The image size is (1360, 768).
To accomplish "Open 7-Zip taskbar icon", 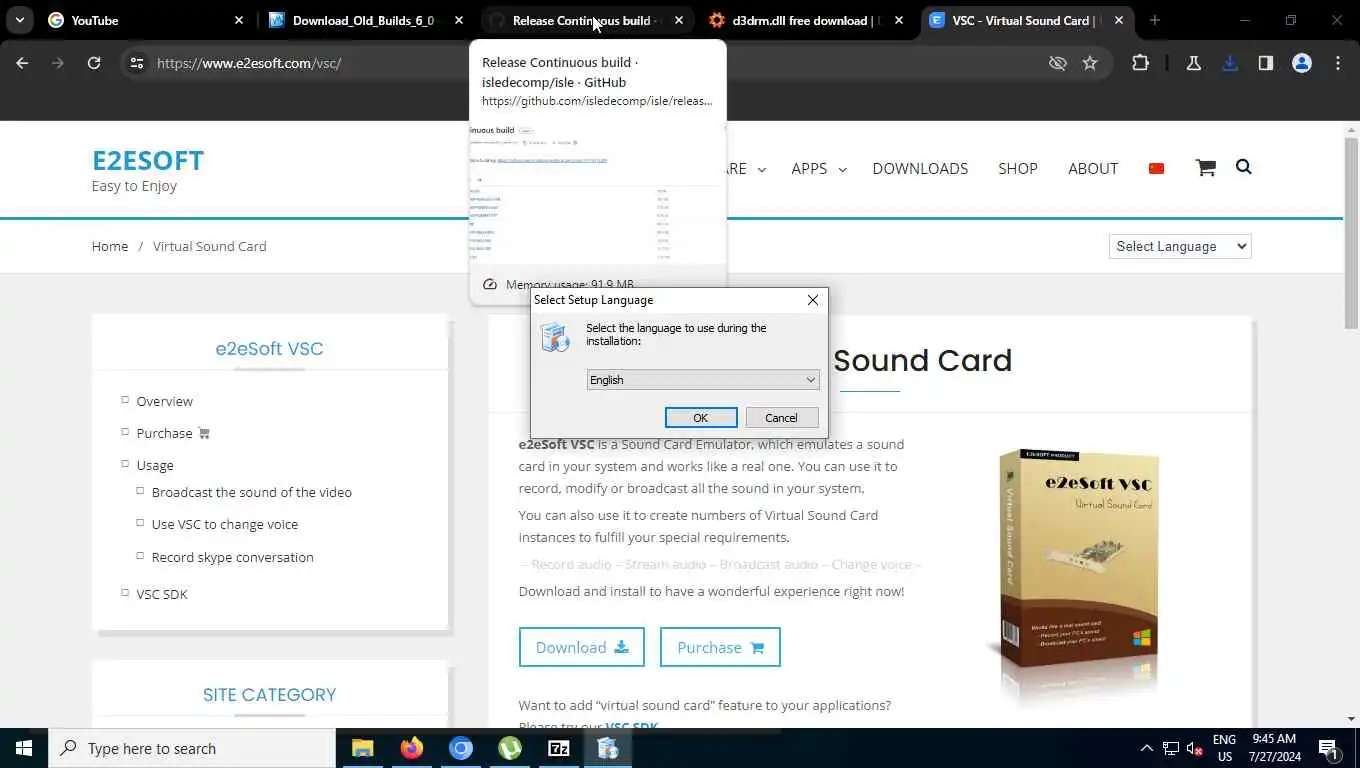I will click(559, 748).
